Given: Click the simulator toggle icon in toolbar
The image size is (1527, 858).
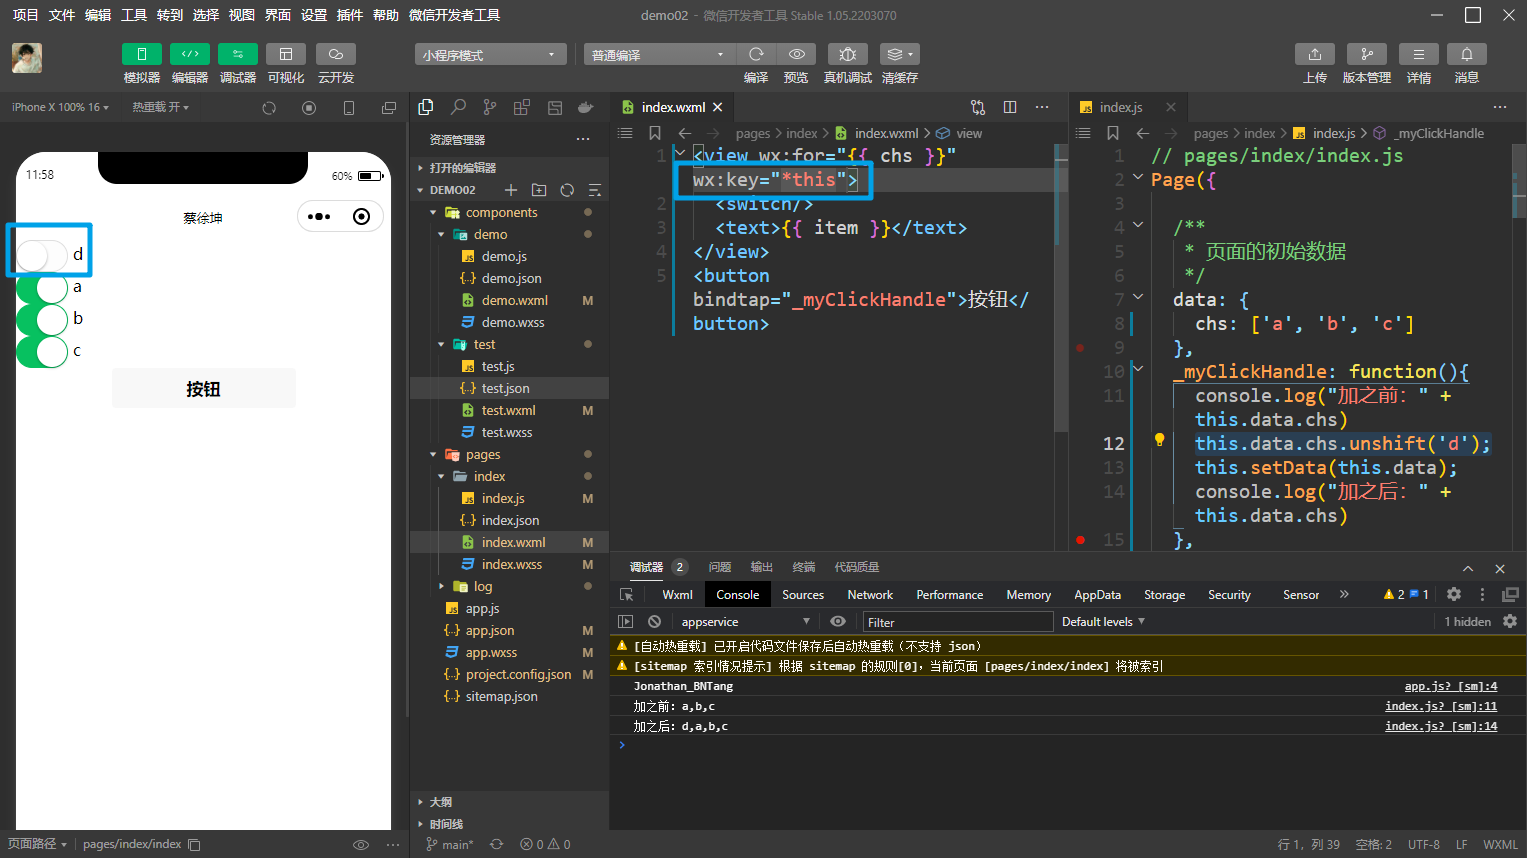Looking at the screenshot, I should [141, 54].
